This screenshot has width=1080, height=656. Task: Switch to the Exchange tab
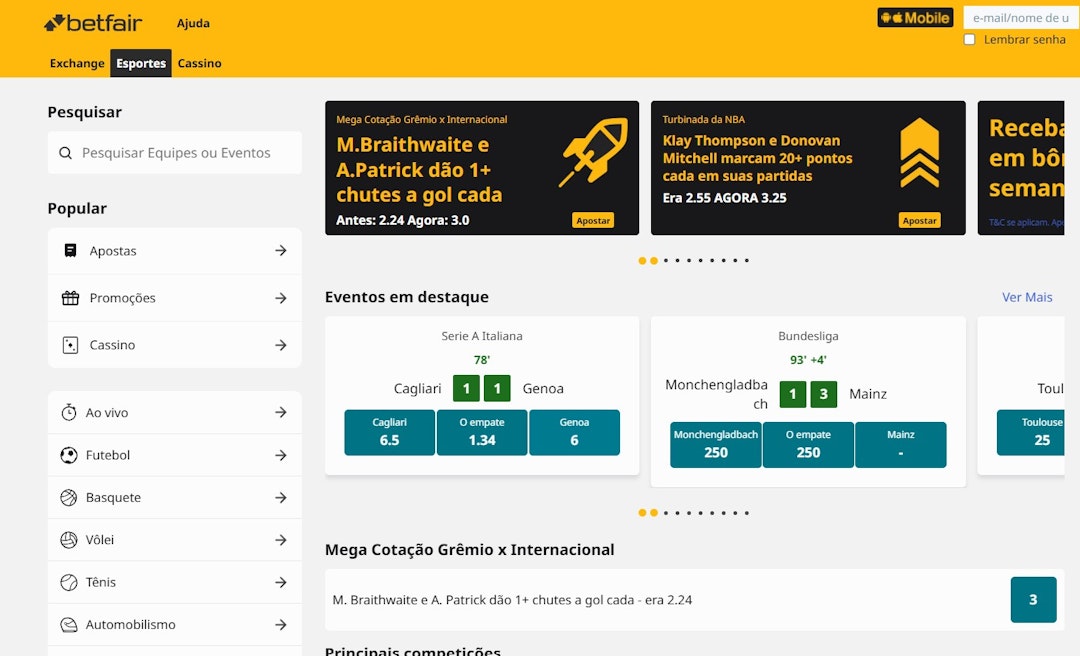pos(77,63)
